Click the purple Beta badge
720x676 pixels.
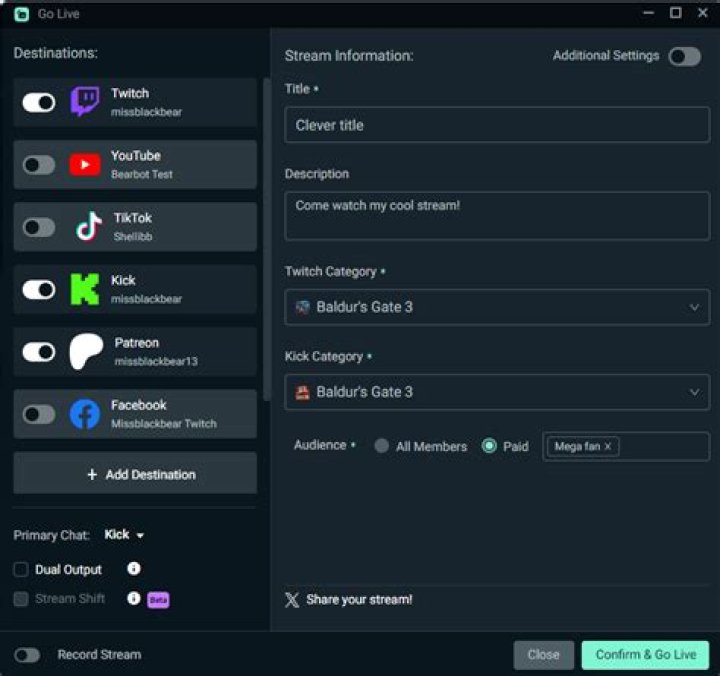[158, 600]
